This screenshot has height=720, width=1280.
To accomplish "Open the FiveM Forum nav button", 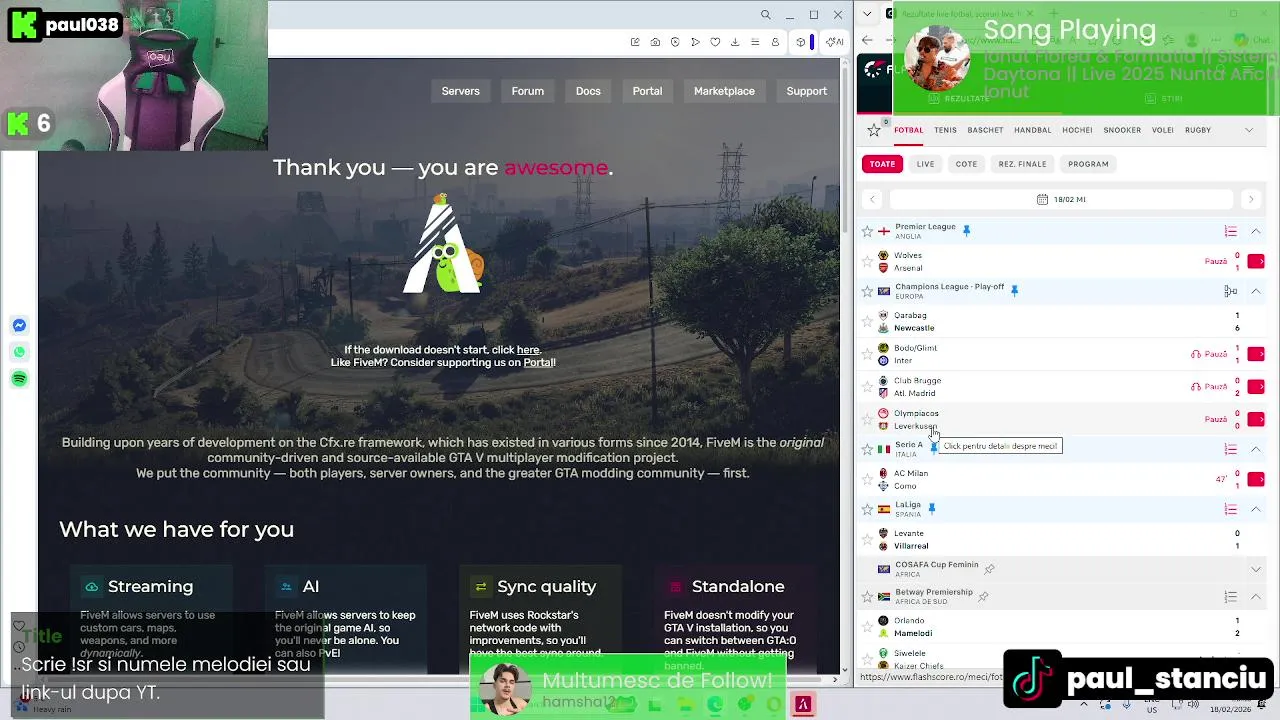I will tap(528, 91).
